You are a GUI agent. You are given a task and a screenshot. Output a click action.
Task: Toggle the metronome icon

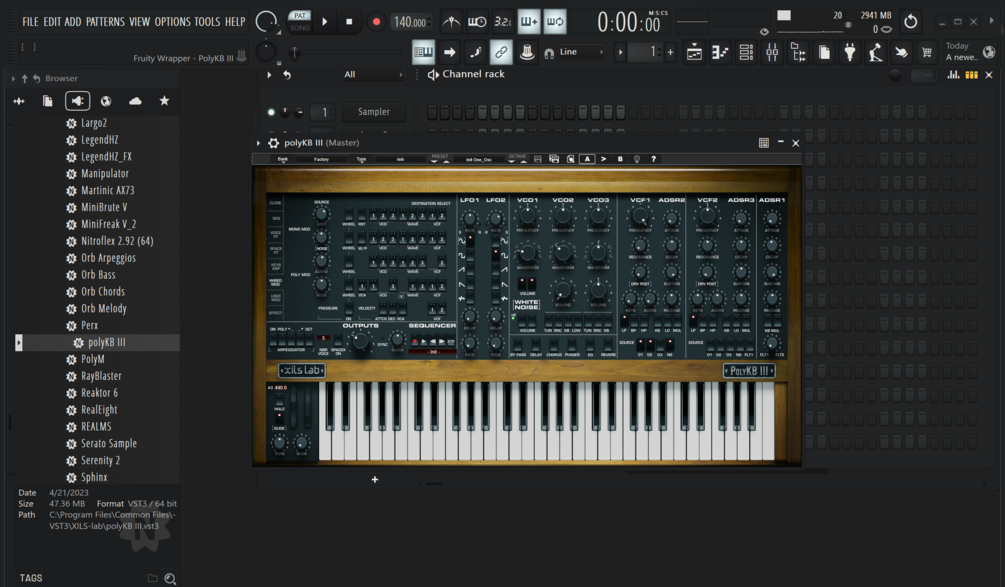click(x=451, y=22)
